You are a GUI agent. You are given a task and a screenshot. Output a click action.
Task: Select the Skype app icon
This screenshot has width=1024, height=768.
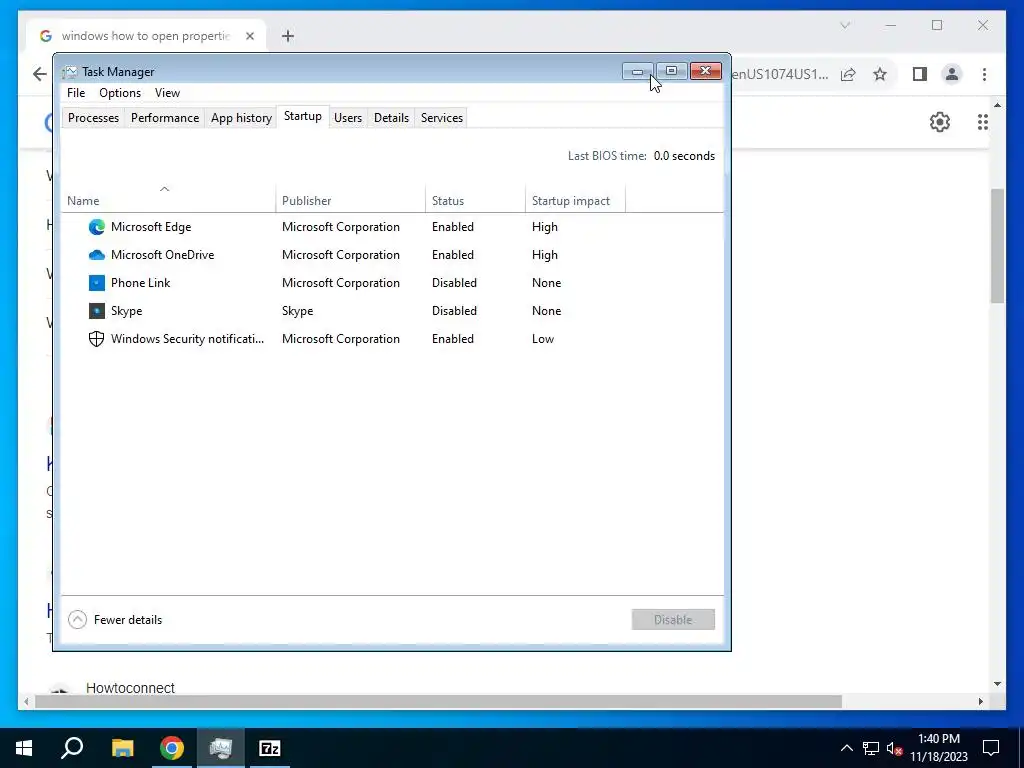click(97, 311)
